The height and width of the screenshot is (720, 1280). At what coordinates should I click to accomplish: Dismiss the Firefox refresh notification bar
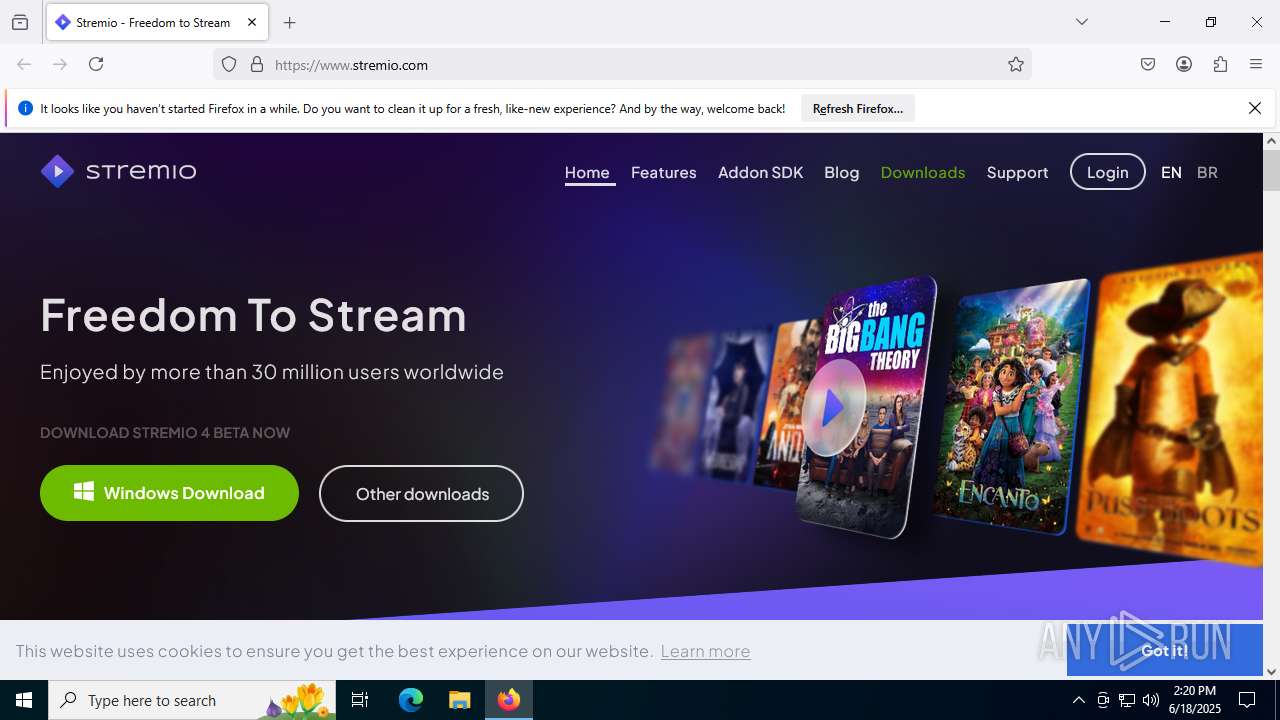pos(1255,108)
